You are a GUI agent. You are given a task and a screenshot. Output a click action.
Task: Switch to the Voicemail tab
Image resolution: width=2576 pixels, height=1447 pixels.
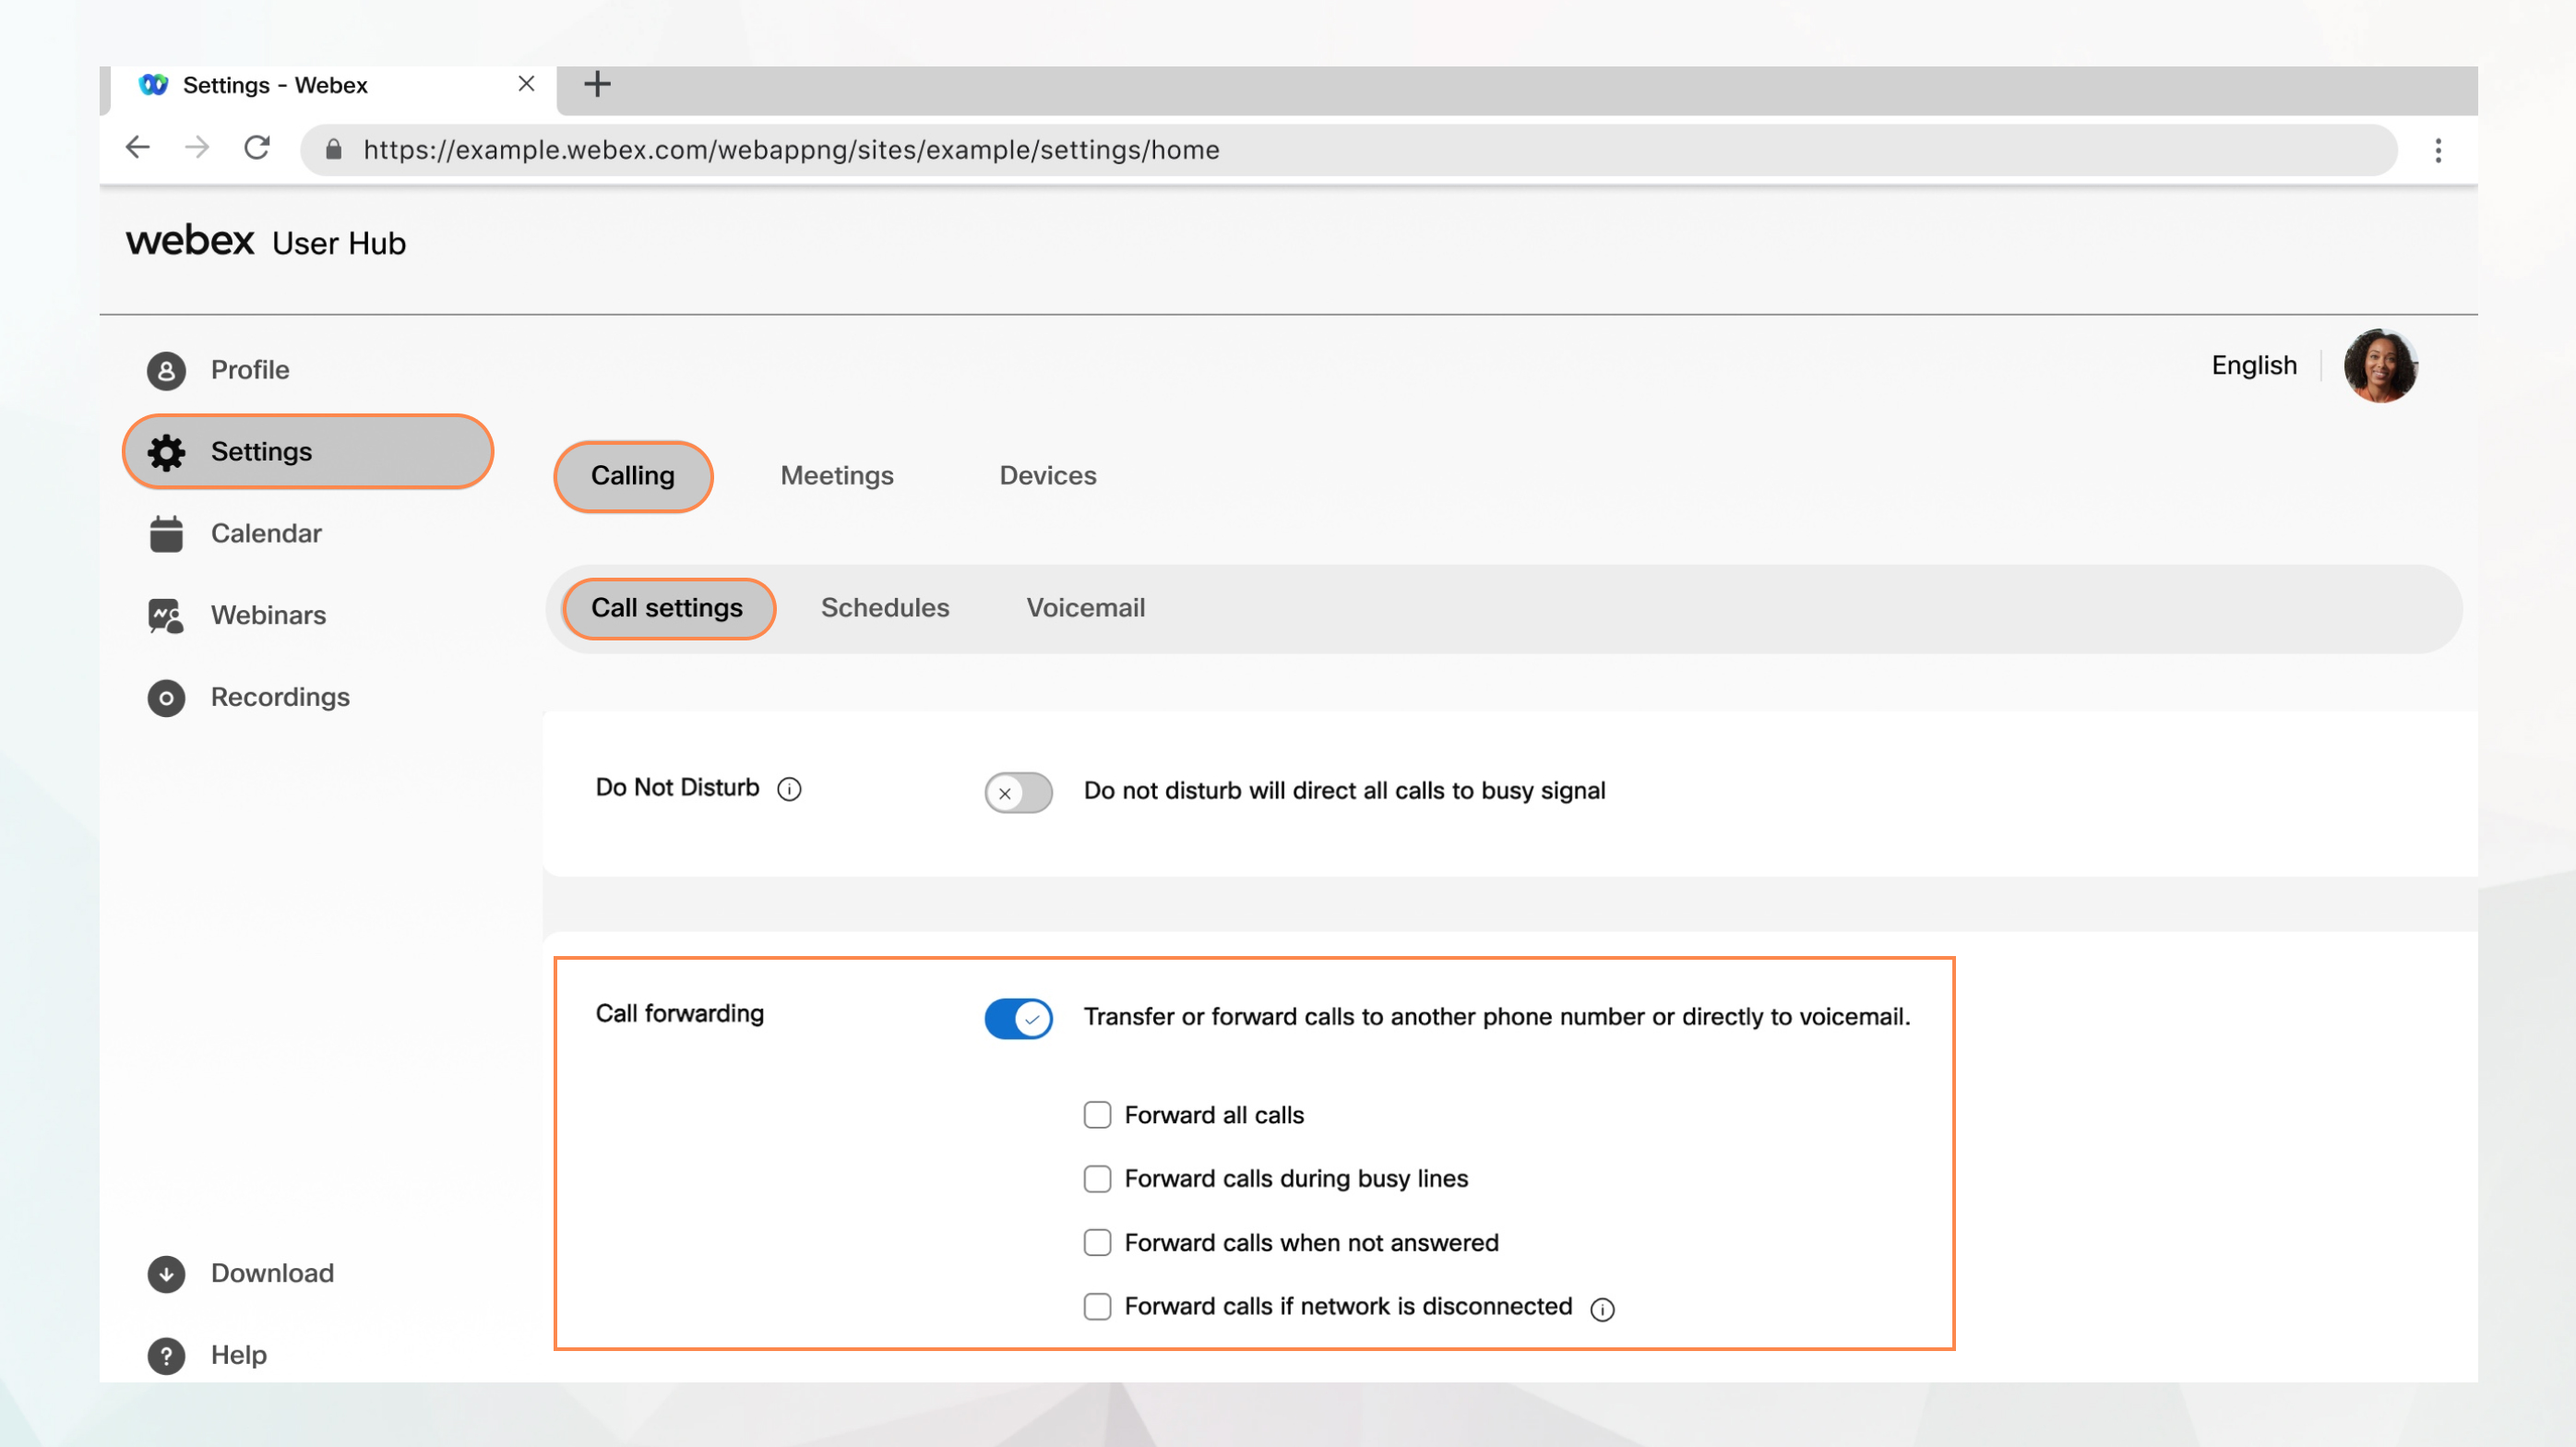(1086, 606)
